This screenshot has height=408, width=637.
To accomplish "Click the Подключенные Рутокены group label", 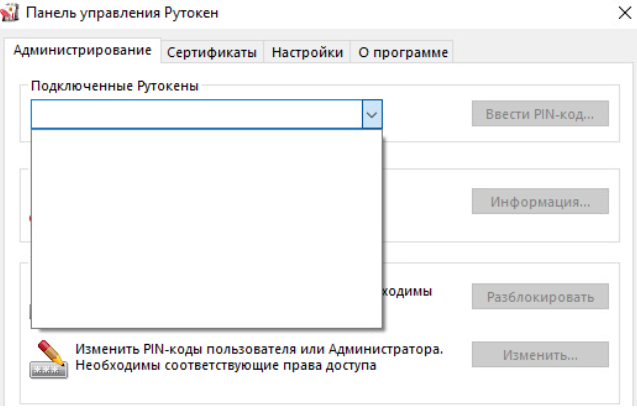I will [115, 86].
